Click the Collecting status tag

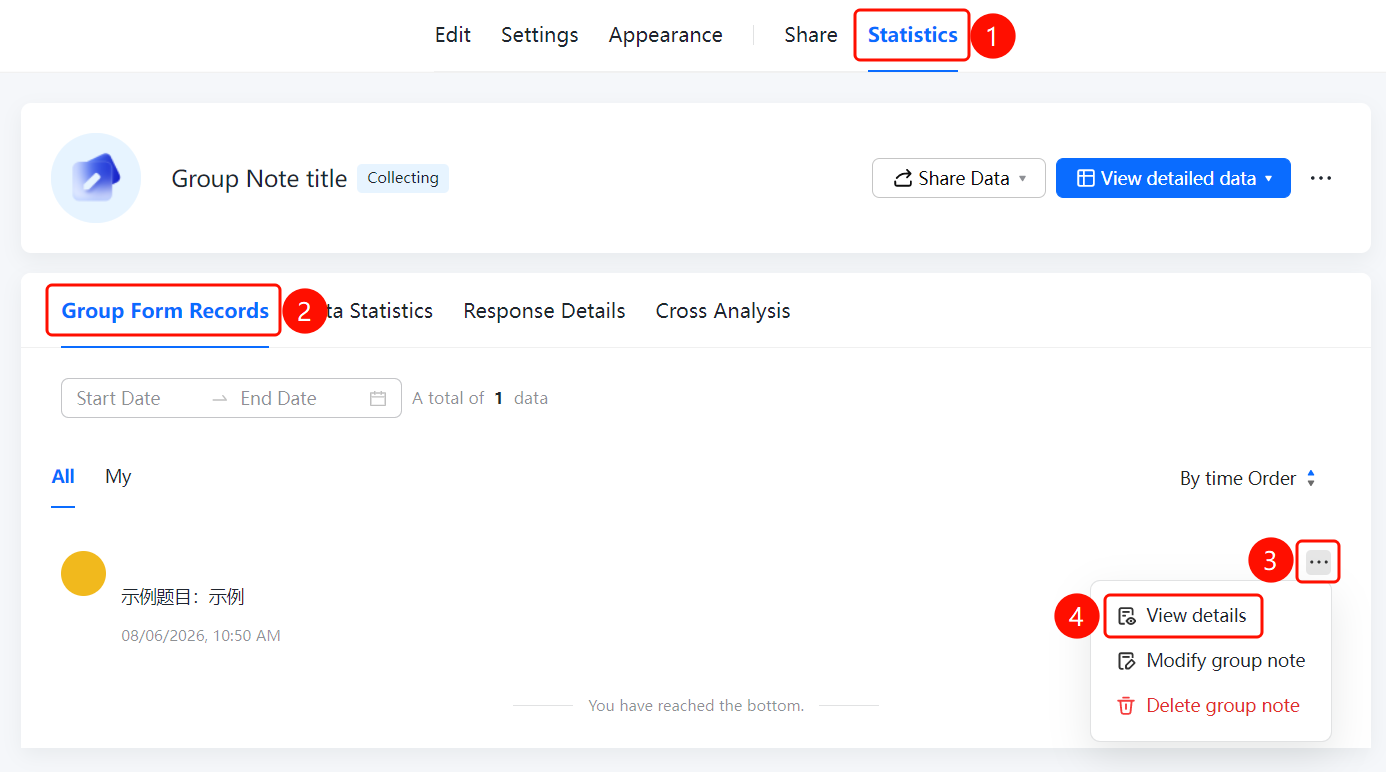pos(403,178)
